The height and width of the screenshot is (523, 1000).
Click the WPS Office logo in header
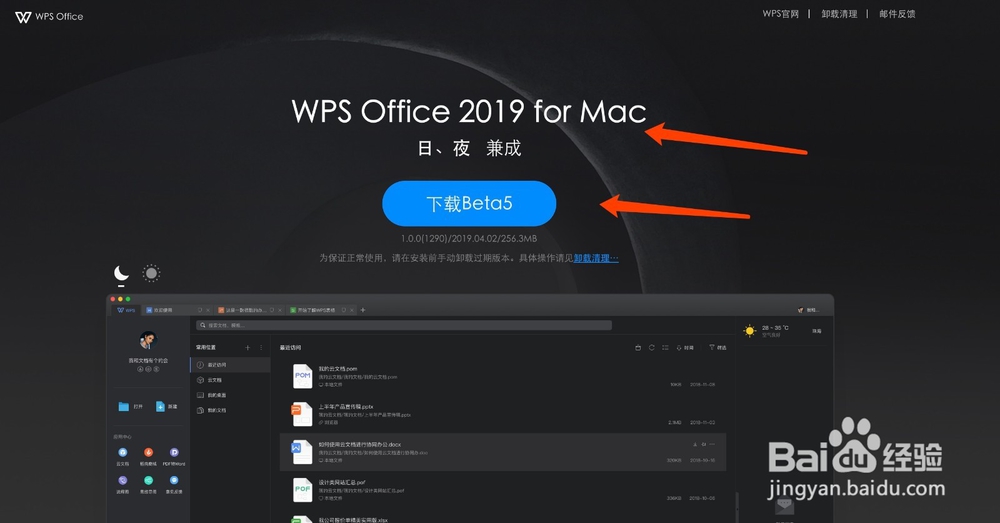pos(49,17)
